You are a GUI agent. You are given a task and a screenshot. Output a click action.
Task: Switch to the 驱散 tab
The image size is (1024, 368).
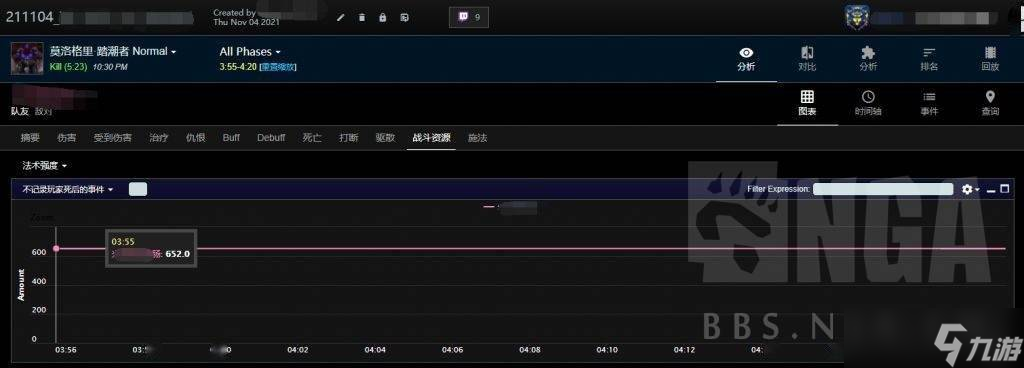coord(385,138)
